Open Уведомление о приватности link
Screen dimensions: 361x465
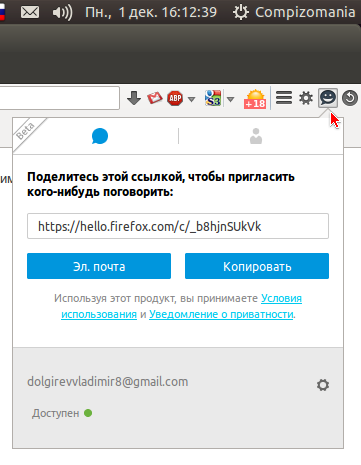click(221, 314)
